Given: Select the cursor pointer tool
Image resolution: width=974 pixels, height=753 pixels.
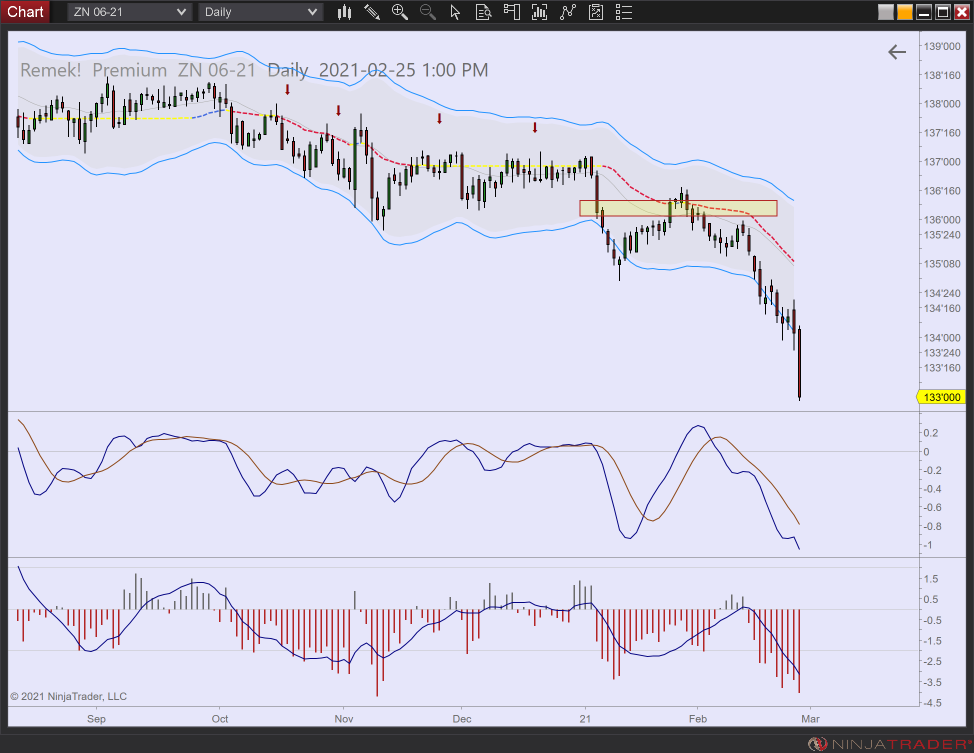Looking at the screenshot, I should point(455,12).
